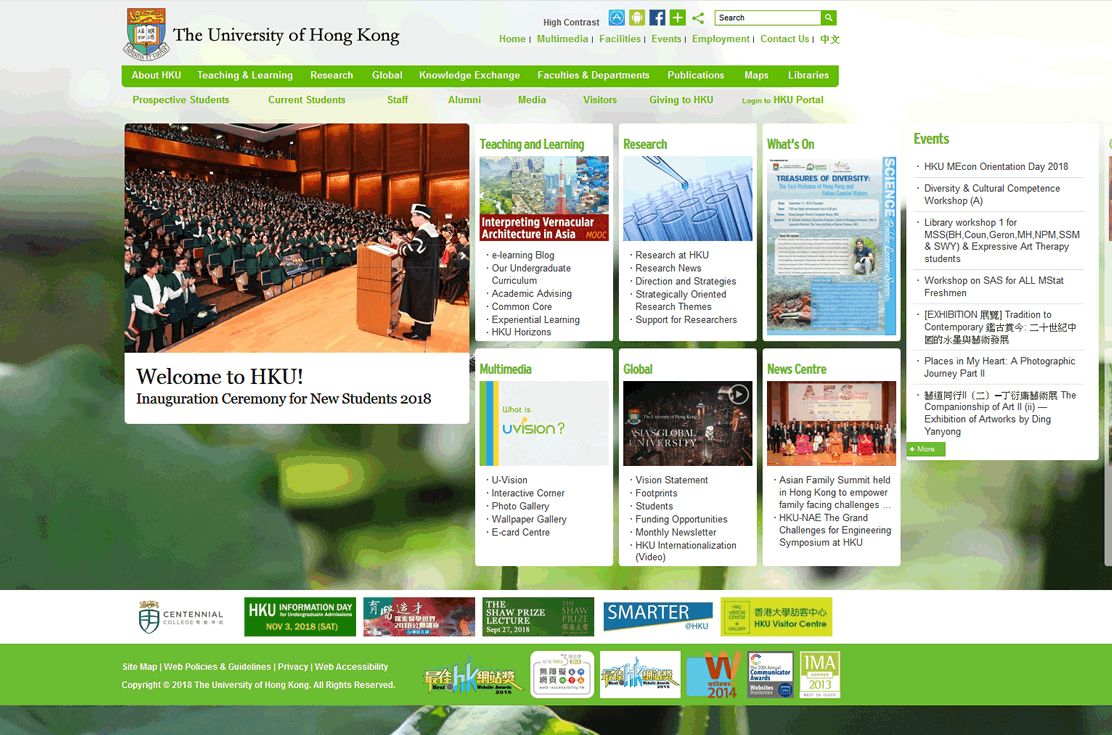The height and width of the screenshot is (735, 1112).
Task: Click the share icon in header
Action: click(x=698, y=18)
